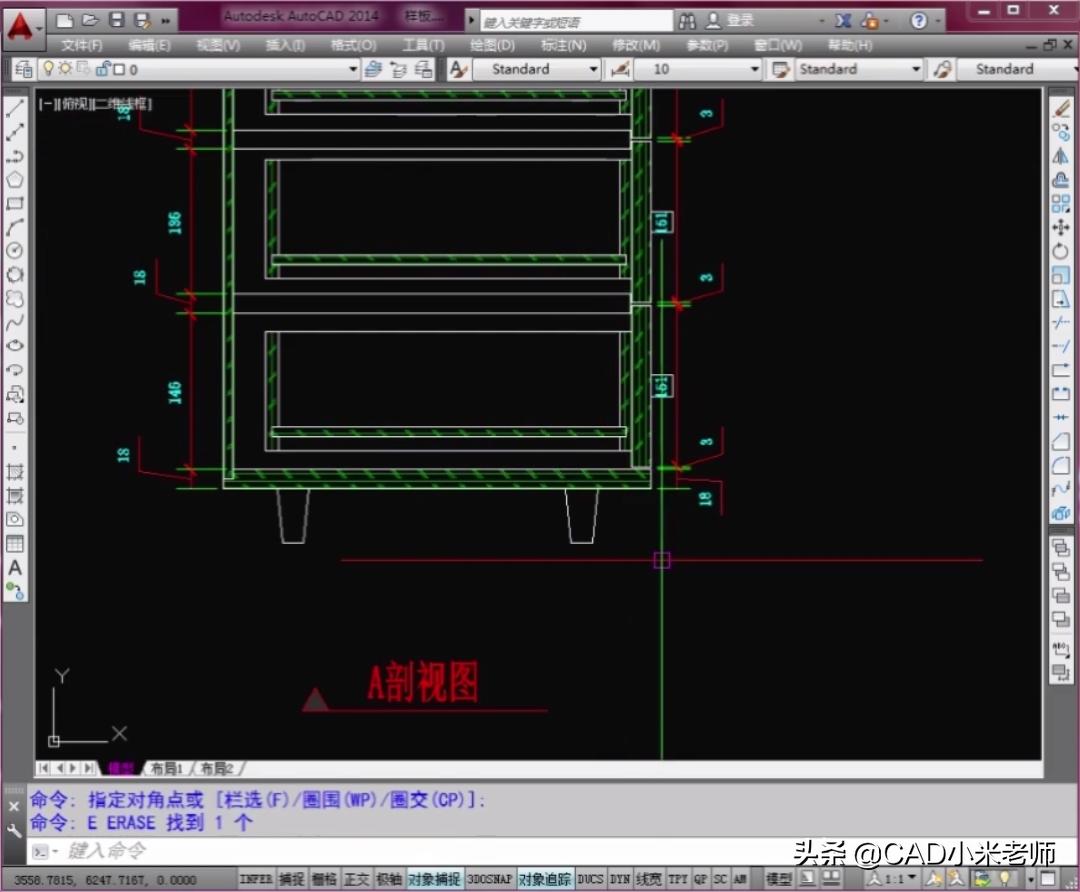The width and height of the screenshot is (1080, 892).
Task: Click the help question mark button
Action: tap(918, 21)
